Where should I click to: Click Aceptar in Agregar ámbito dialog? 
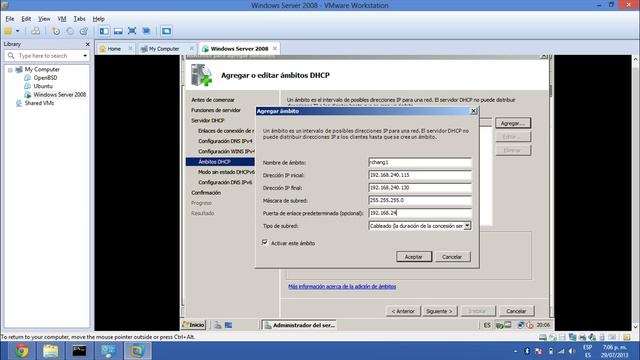pos(413,257)
